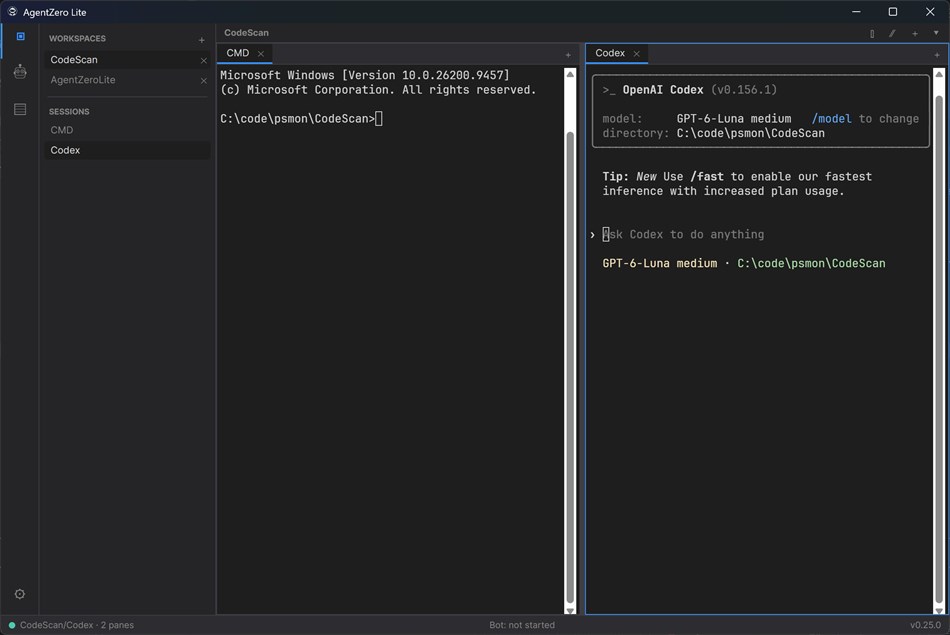Open the dropdown arrow in the CodeScan toolbar
The height and width of the screenshot is (635, 950).
tap(936, 33)
